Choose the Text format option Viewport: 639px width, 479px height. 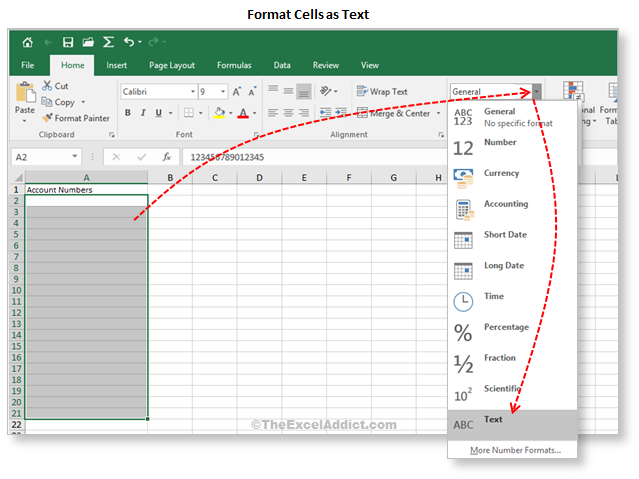(x=512, y=425)
